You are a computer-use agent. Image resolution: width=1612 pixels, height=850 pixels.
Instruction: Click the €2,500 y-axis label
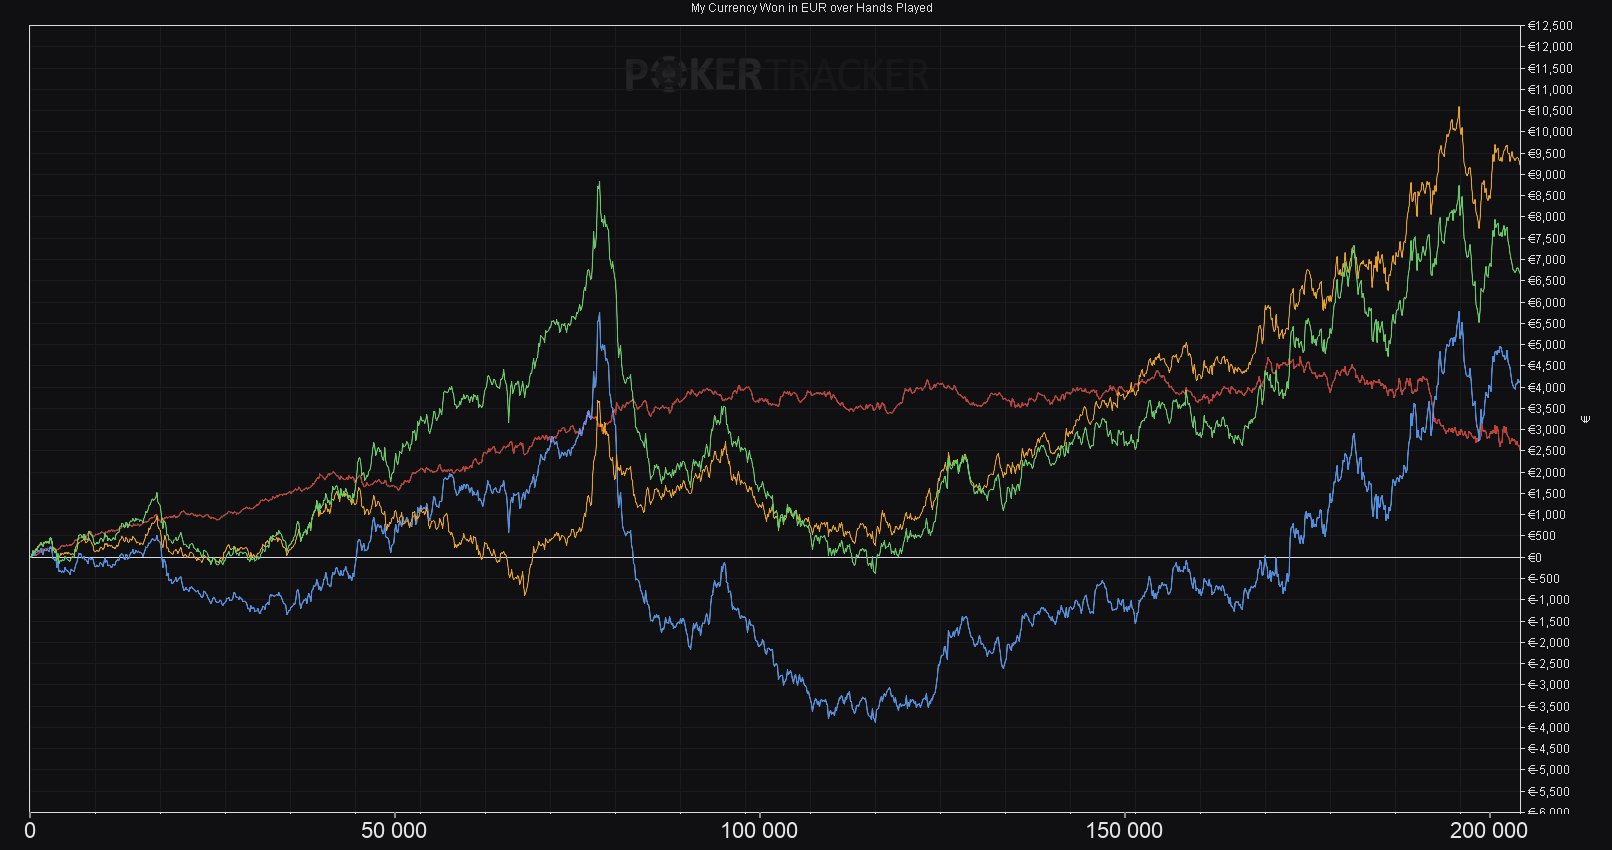1547,451
